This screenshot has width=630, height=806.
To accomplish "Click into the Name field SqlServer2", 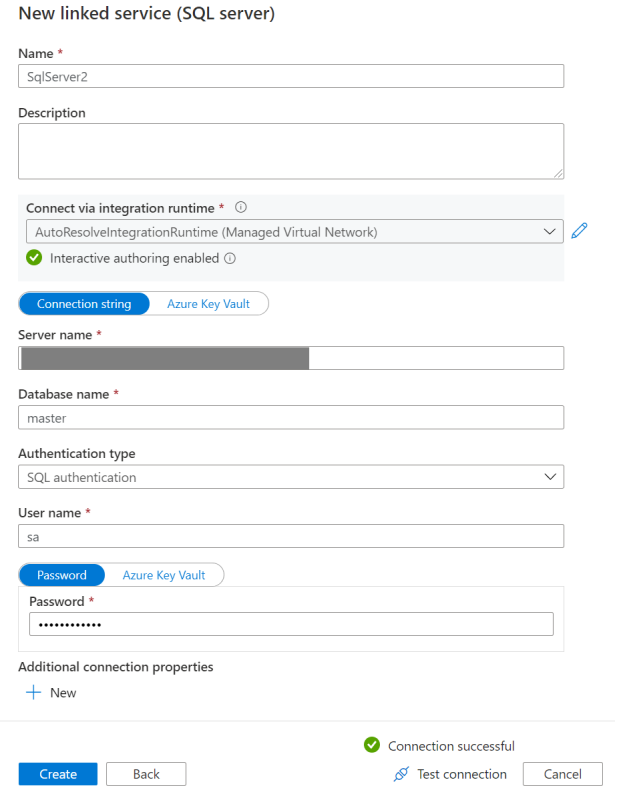I will (291, 76).
